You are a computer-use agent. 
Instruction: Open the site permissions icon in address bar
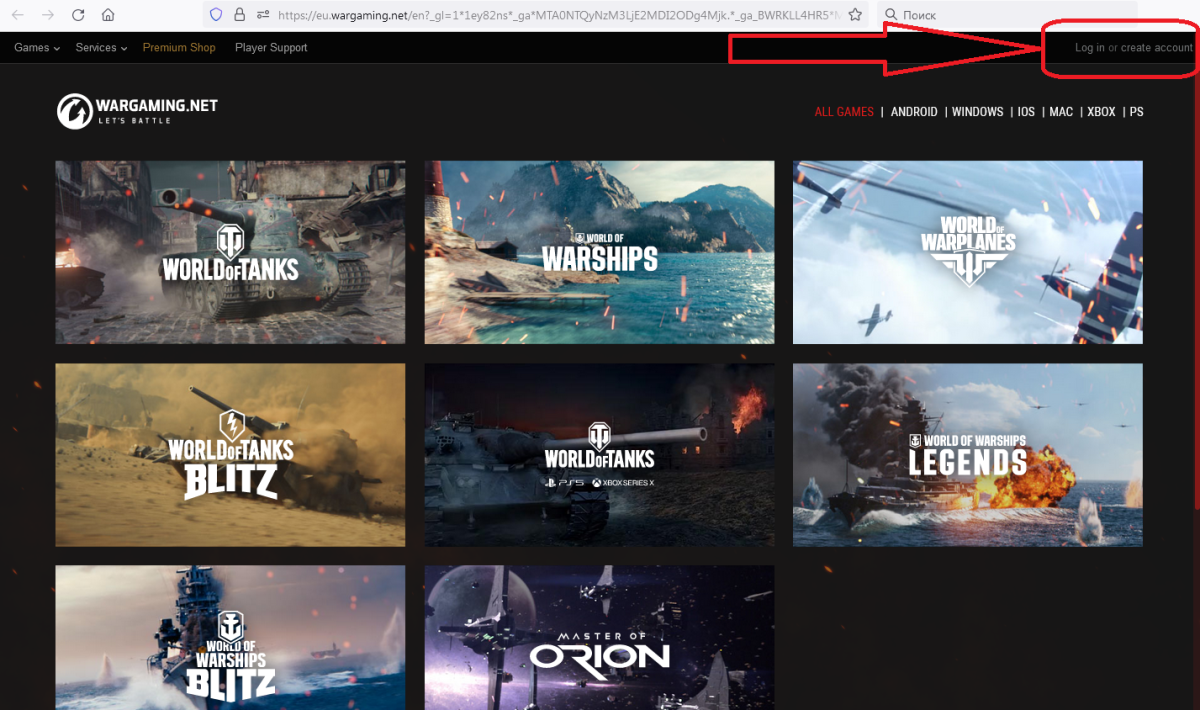(x=263, y=15)
